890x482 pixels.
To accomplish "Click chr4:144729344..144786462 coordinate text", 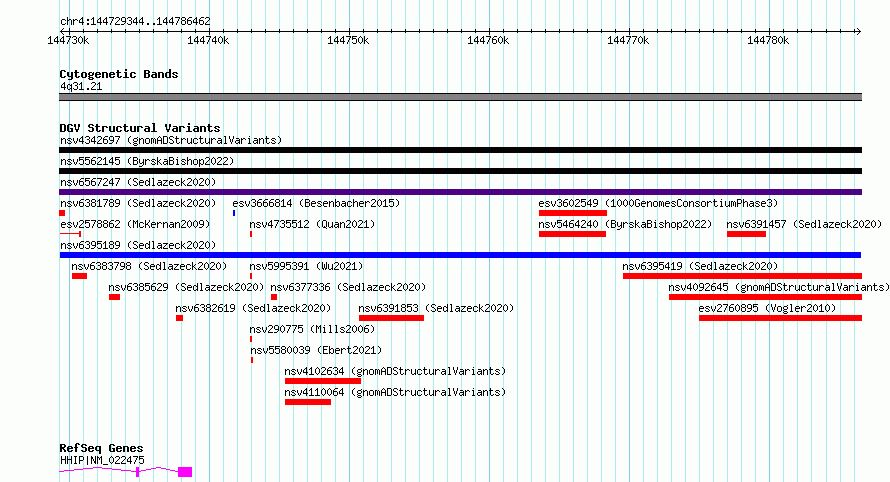I will pyautogui.click(x=135, y=22).
